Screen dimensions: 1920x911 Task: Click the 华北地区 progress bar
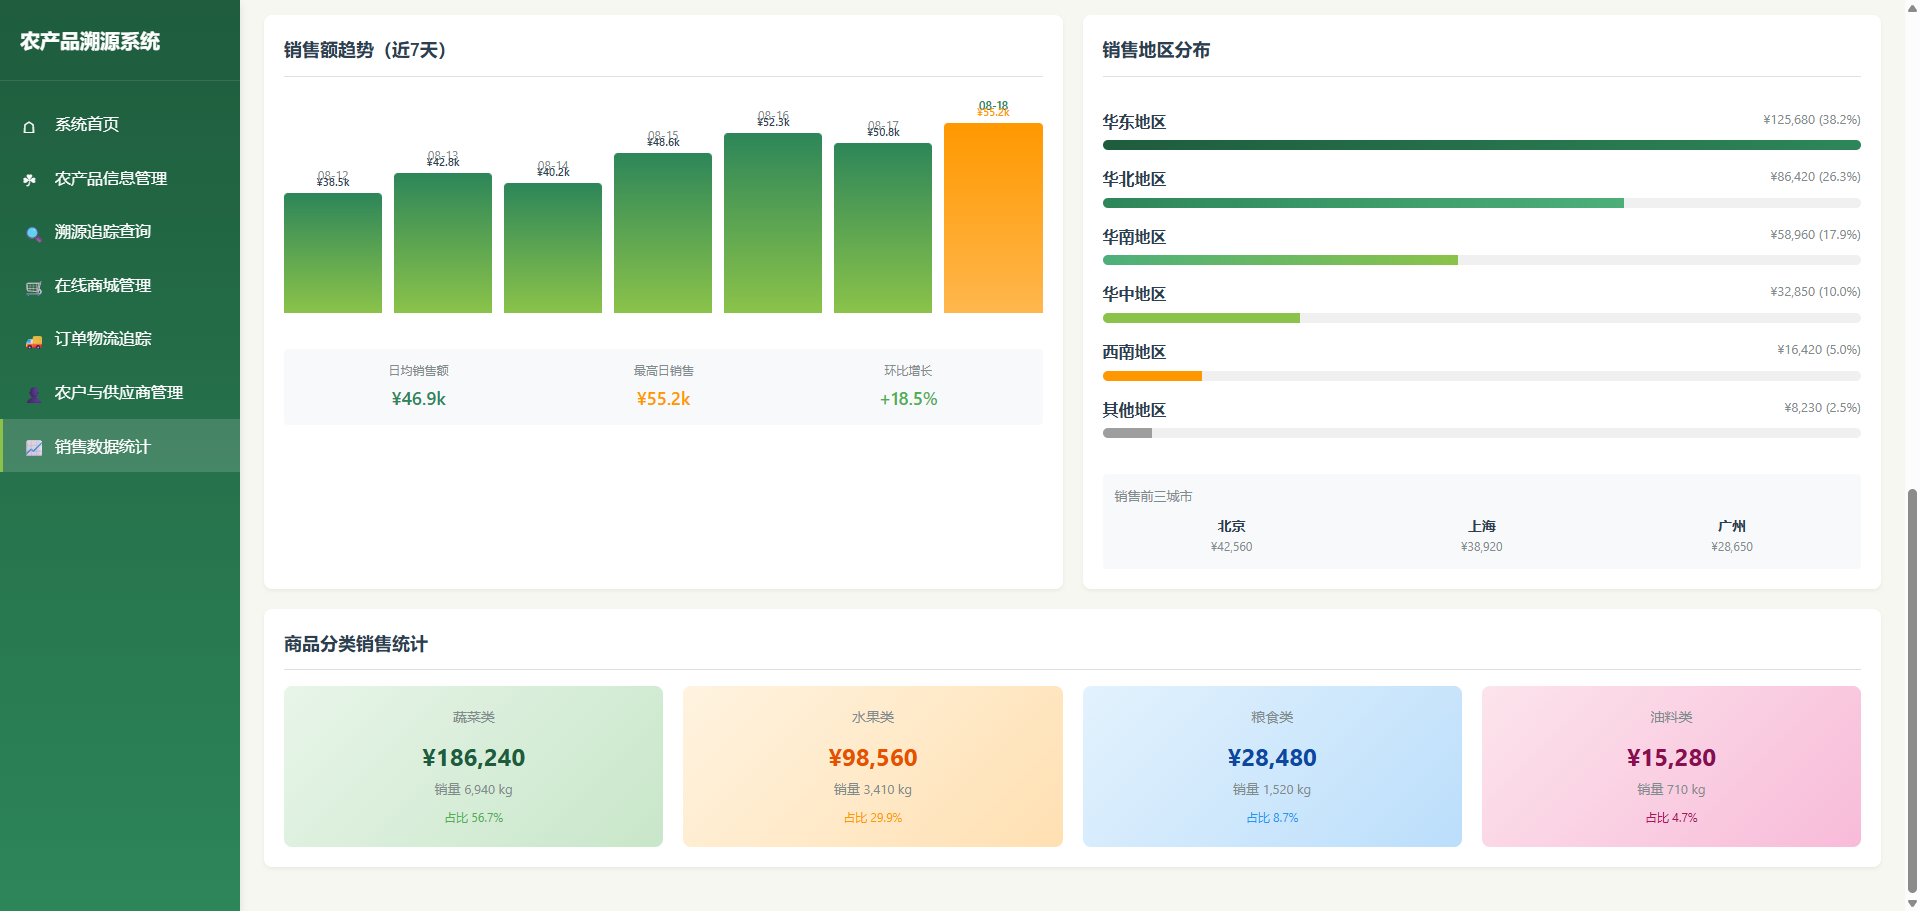point(1481,203)
